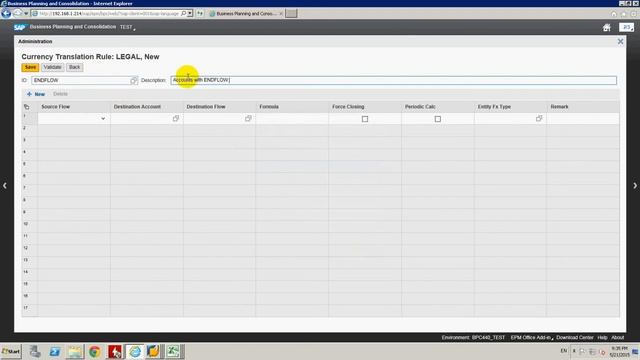Go to the BPC home page icon
The height and width of the screenshot is (360, 640).
pos(607,27)
